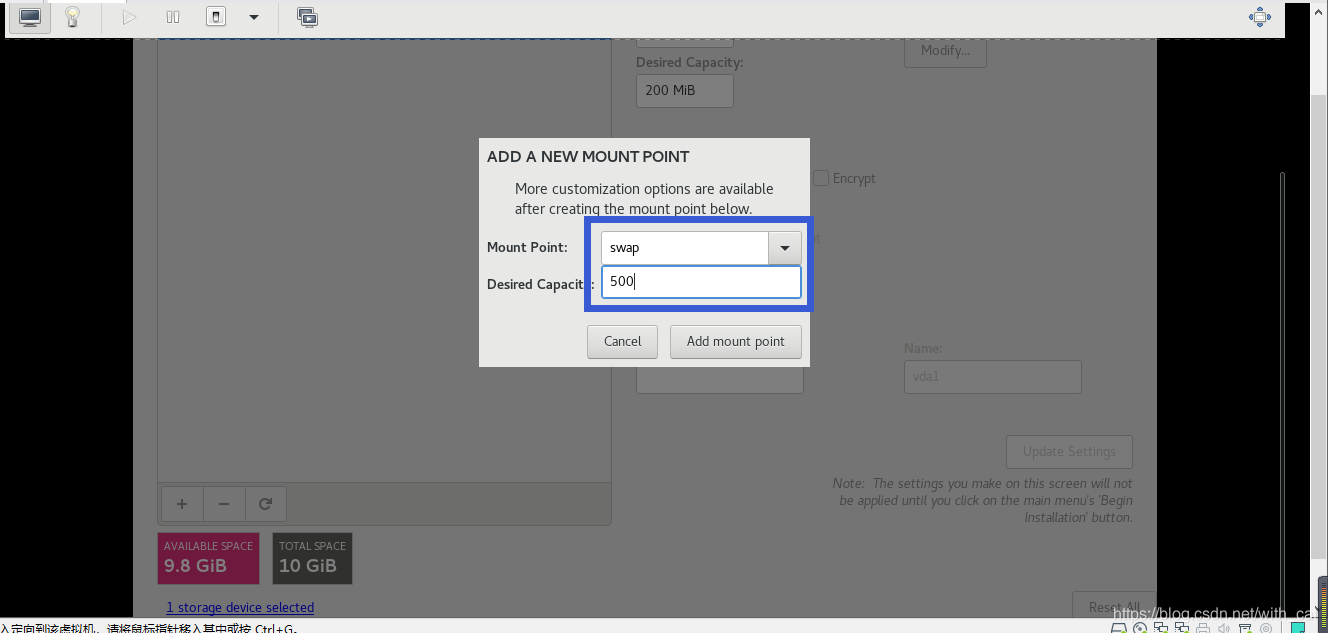This screenshot has height=633, width=1328.
Task: Show the graphical console view
Action: pyautogui.click(x=29, y=17)
